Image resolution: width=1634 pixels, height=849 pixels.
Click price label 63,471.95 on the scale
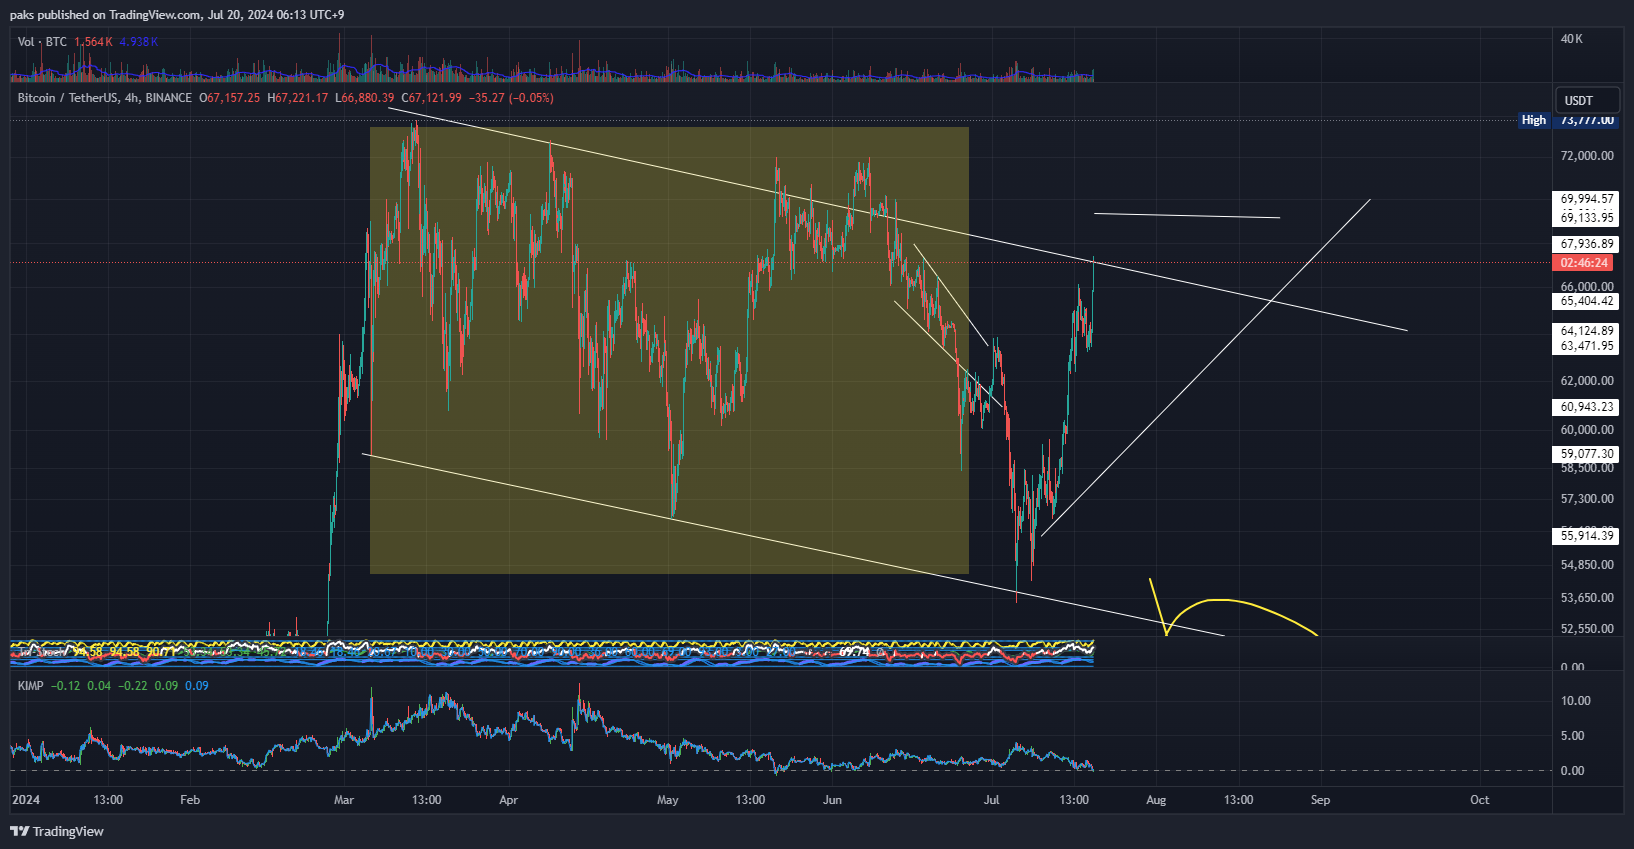pos(1587,346)
